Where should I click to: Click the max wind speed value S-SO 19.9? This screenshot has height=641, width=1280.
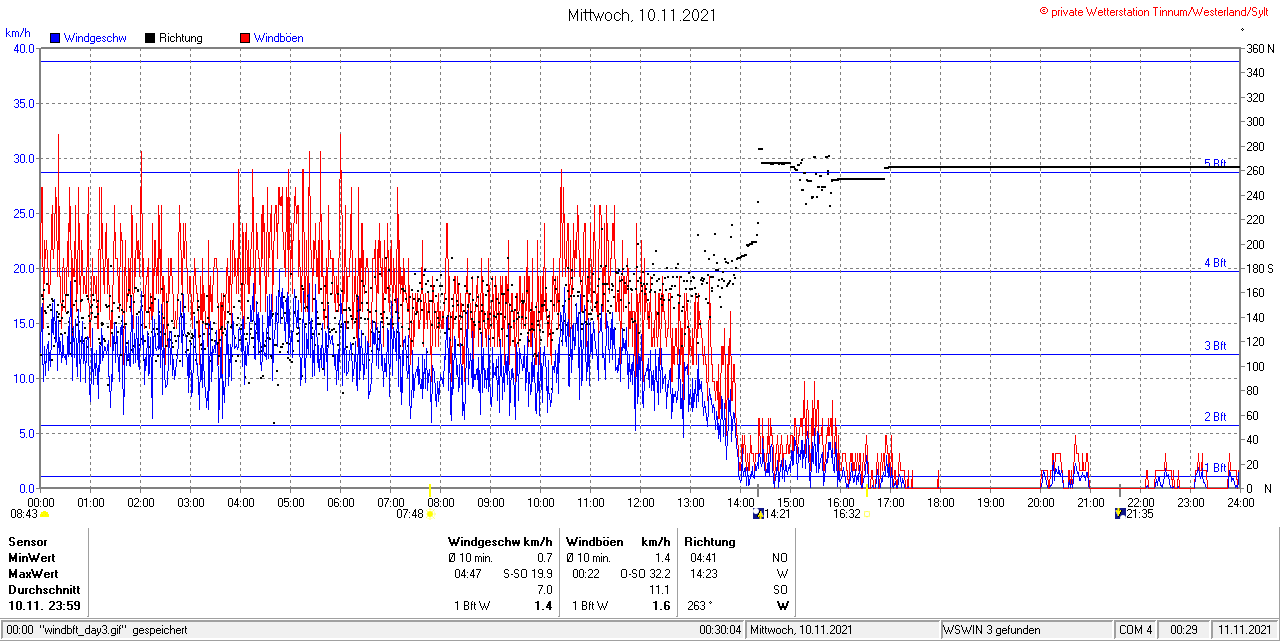coord(528,574)
